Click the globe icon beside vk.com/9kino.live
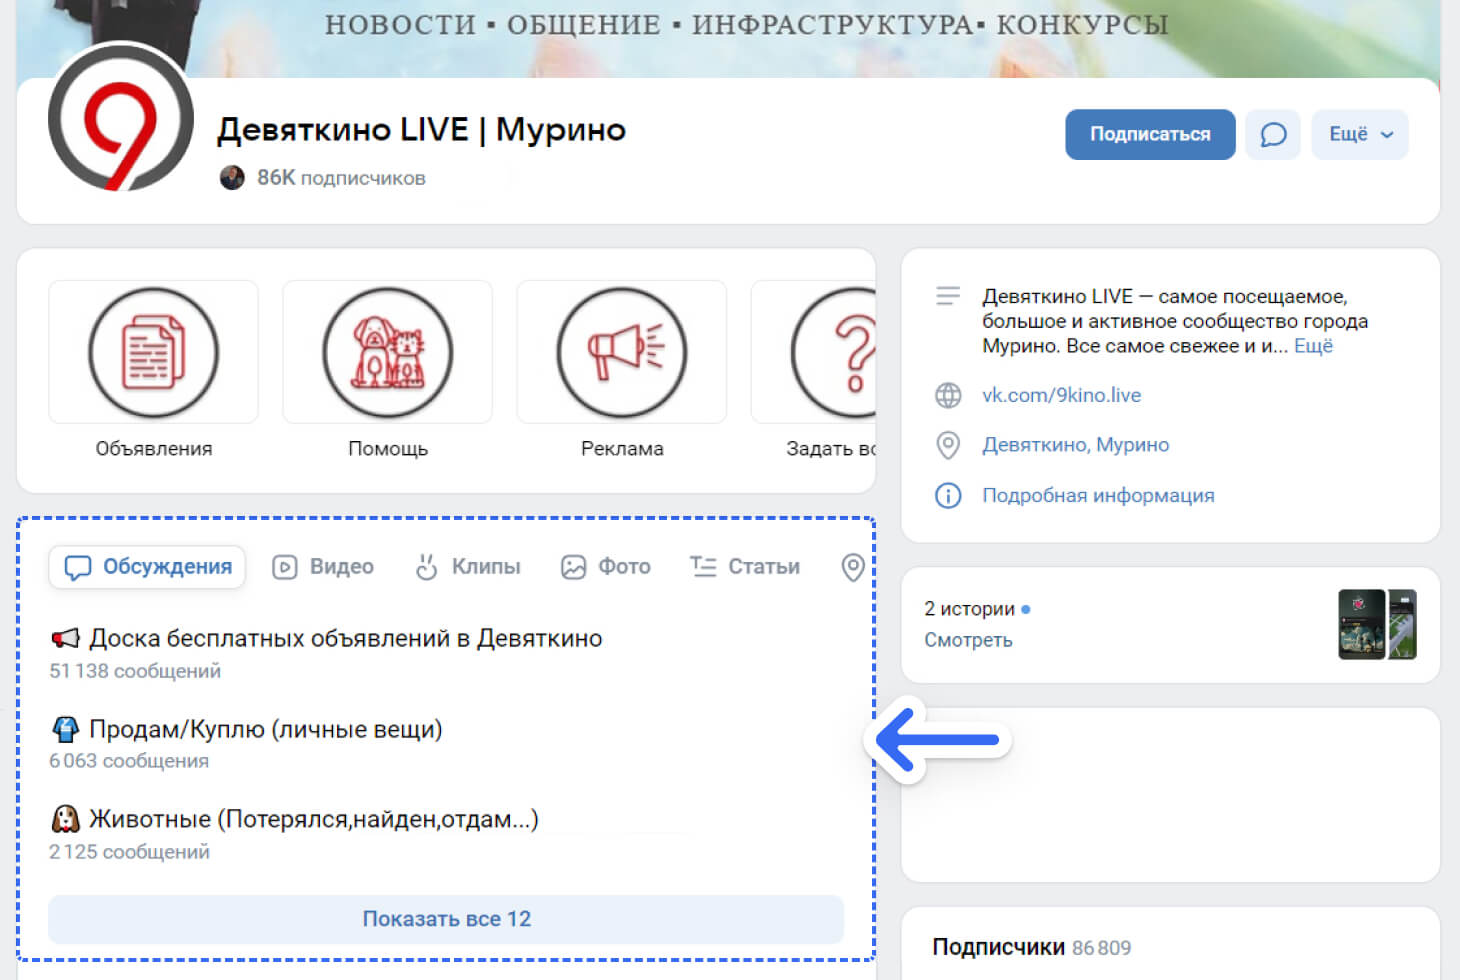The image size is (1460, 980). [948, 395]
